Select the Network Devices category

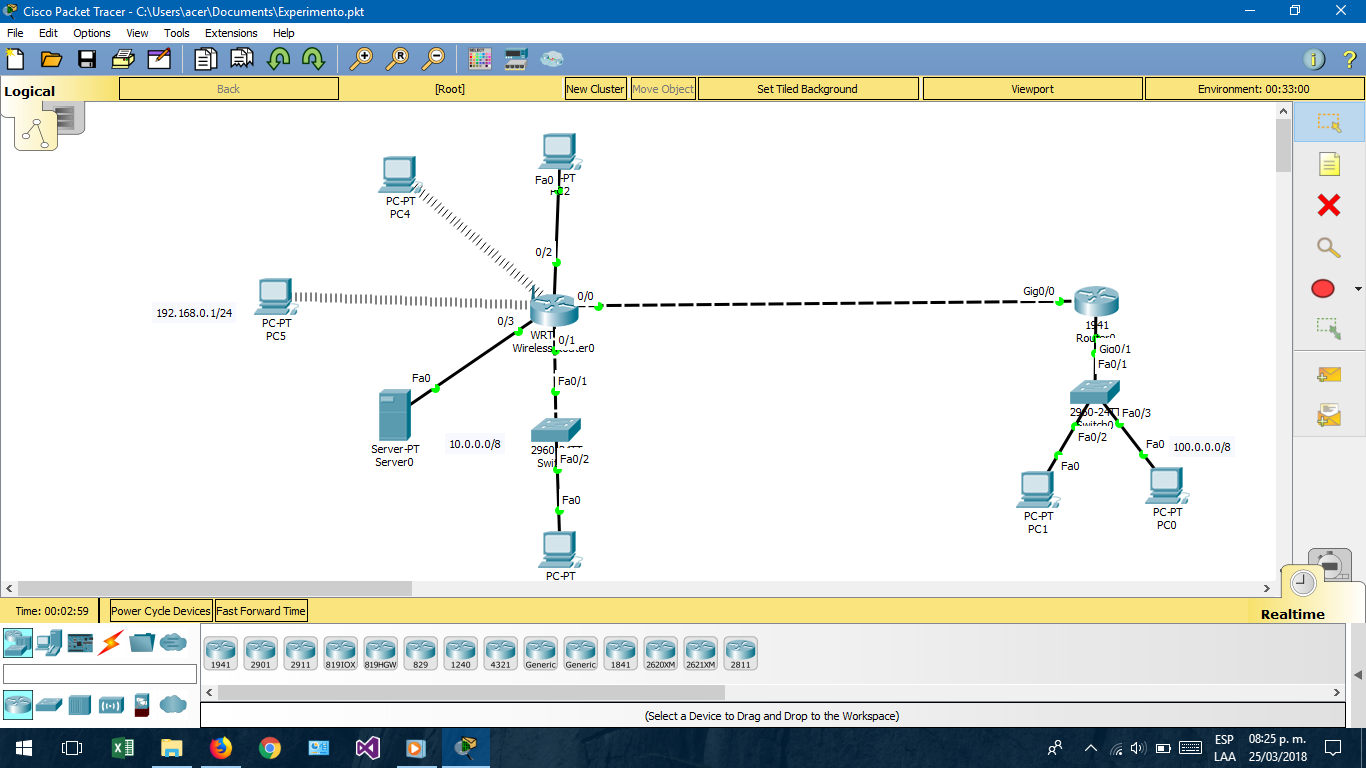point(18,642)
